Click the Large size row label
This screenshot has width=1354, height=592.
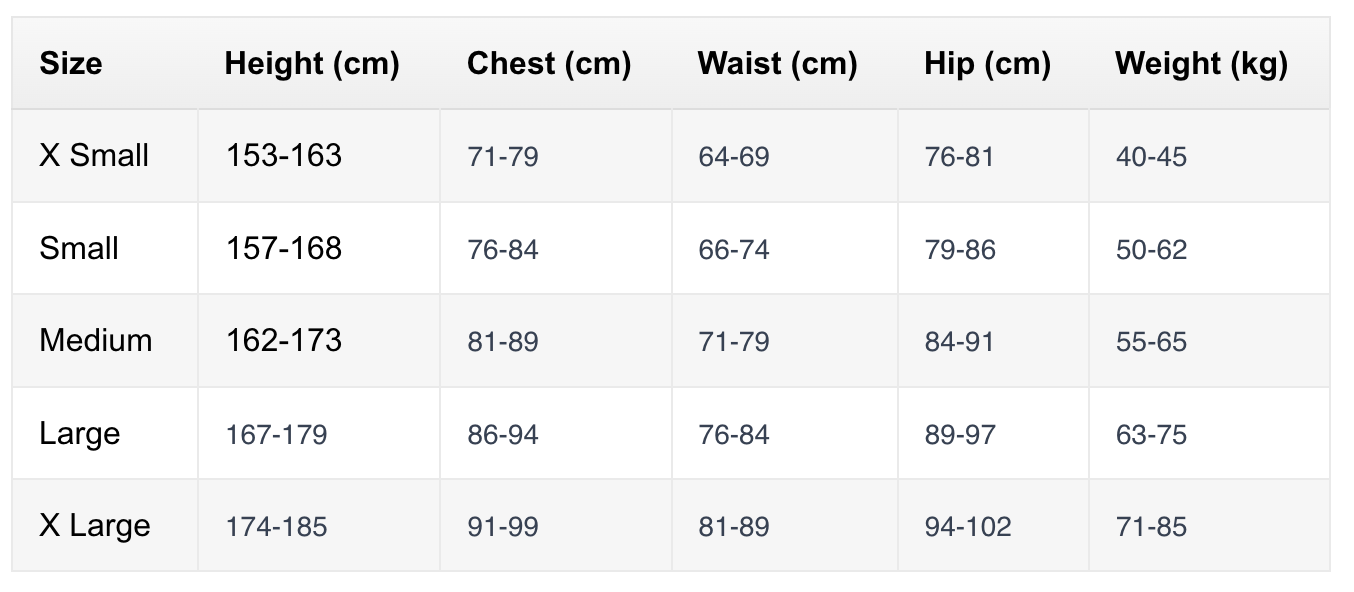pos(80,434)
